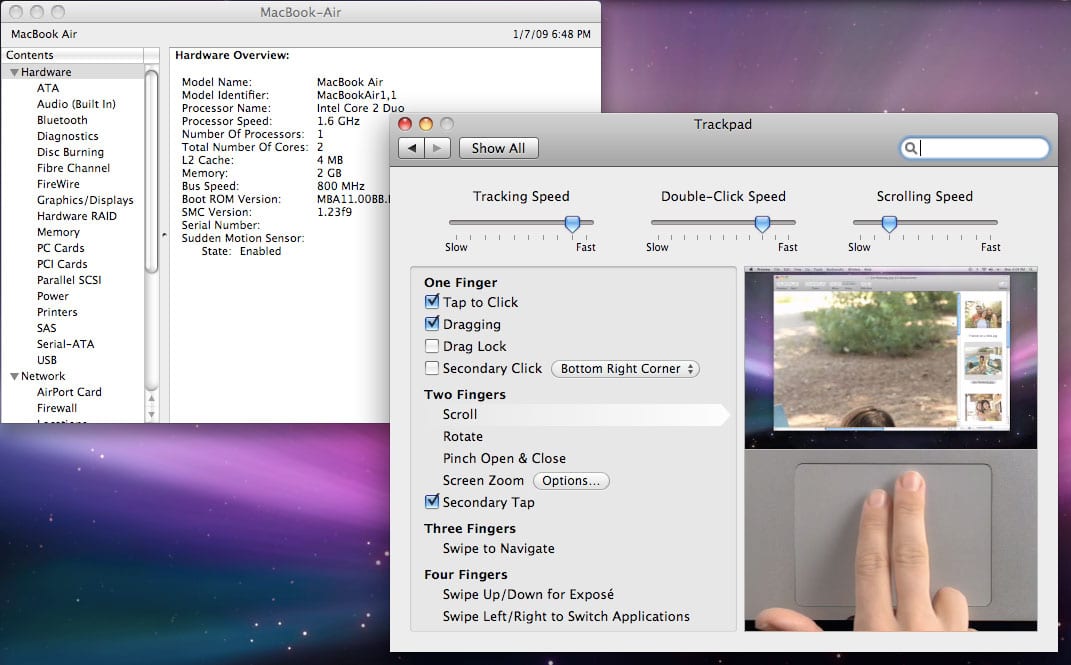Select Swipe to Navigate item
This screenshot has width=1071, height=665.
coord(499,548)
